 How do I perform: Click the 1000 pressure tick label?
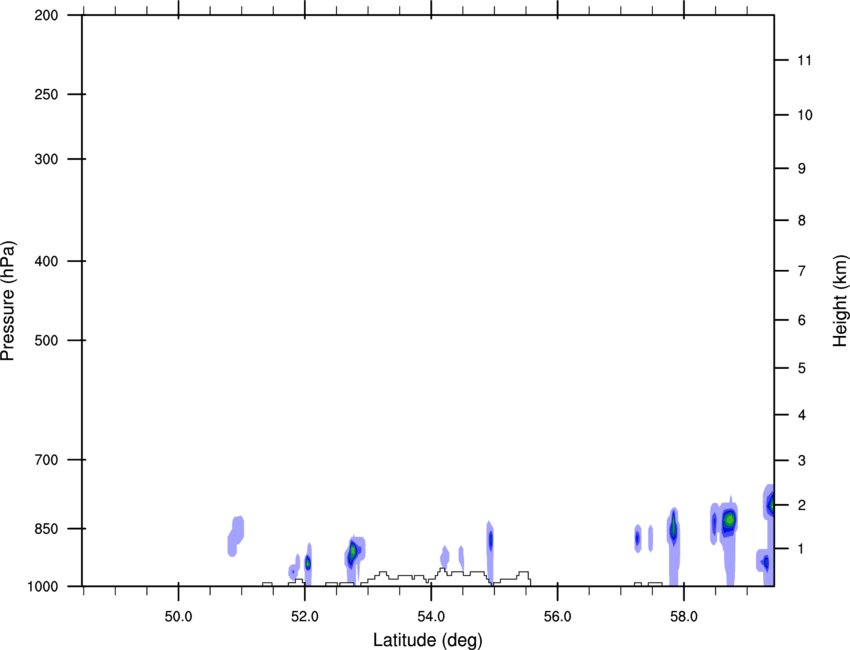(43, 587)
